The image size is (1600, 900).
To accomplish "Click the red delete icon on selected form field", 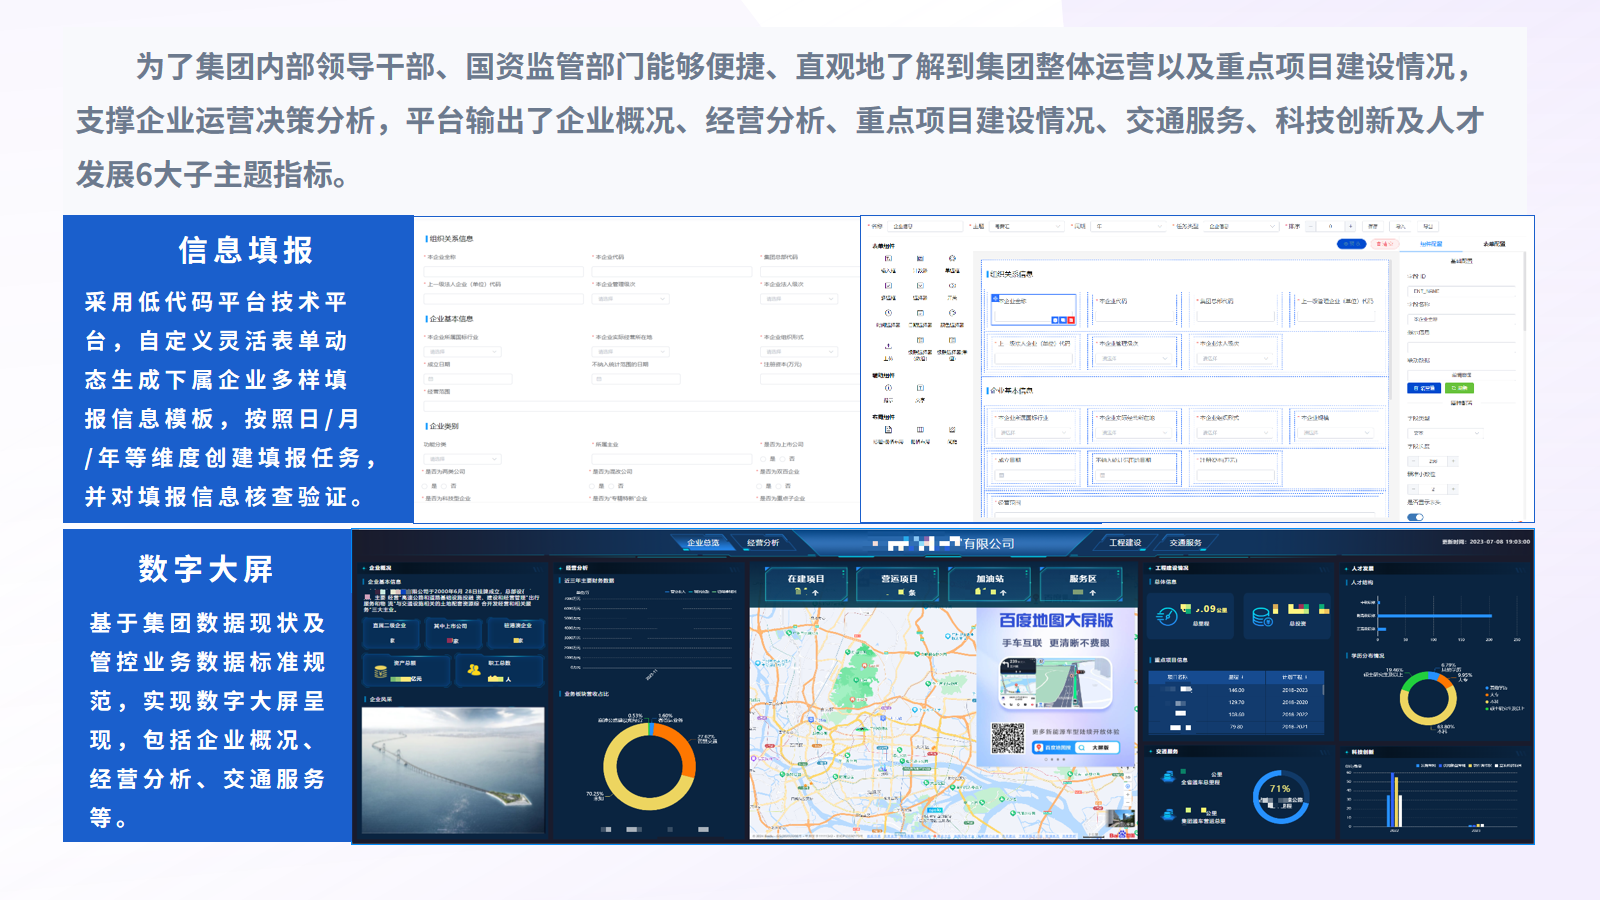I will (1071, 320).
